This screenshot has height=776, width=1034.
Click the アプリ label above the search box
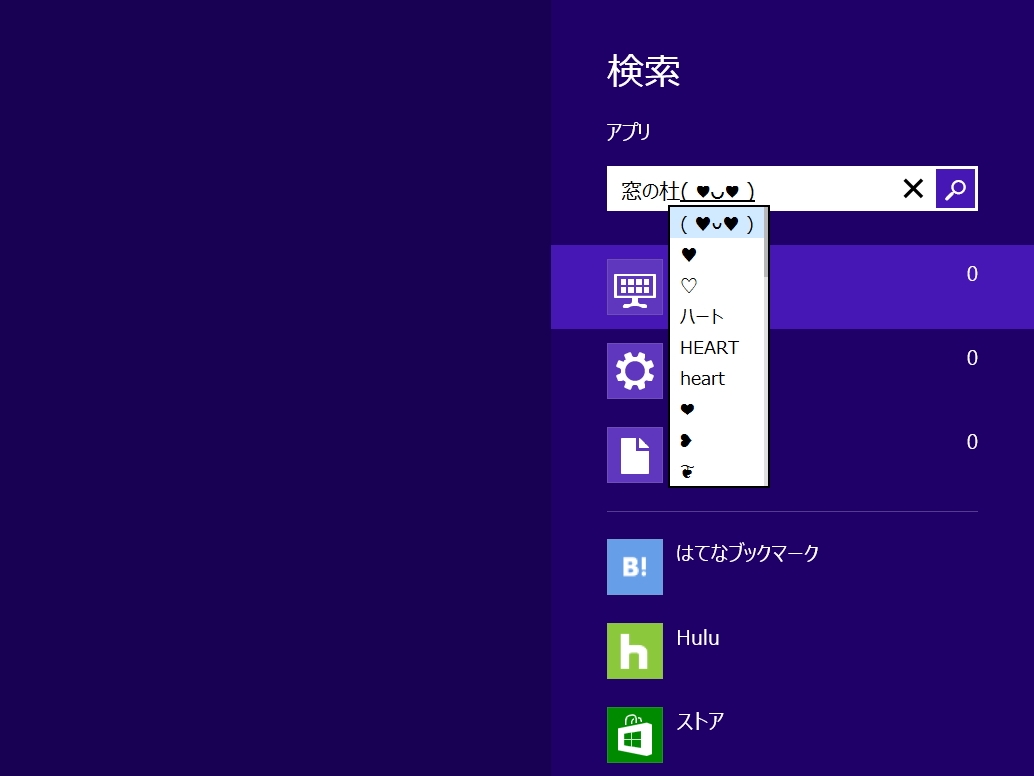pyautogui.click(x=621, y=131)
